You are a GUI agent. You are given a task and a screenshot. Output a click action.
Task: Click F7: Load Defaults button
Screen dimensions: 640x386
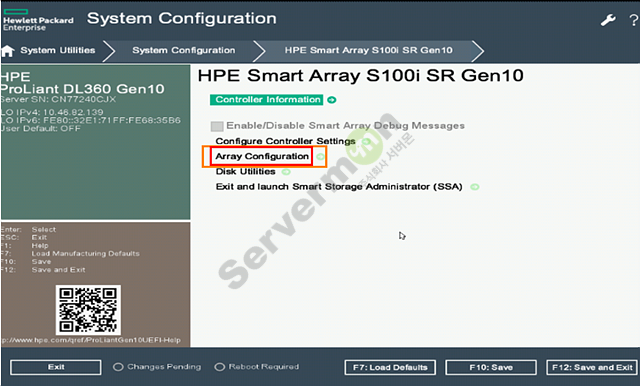(x=390, y=367)
